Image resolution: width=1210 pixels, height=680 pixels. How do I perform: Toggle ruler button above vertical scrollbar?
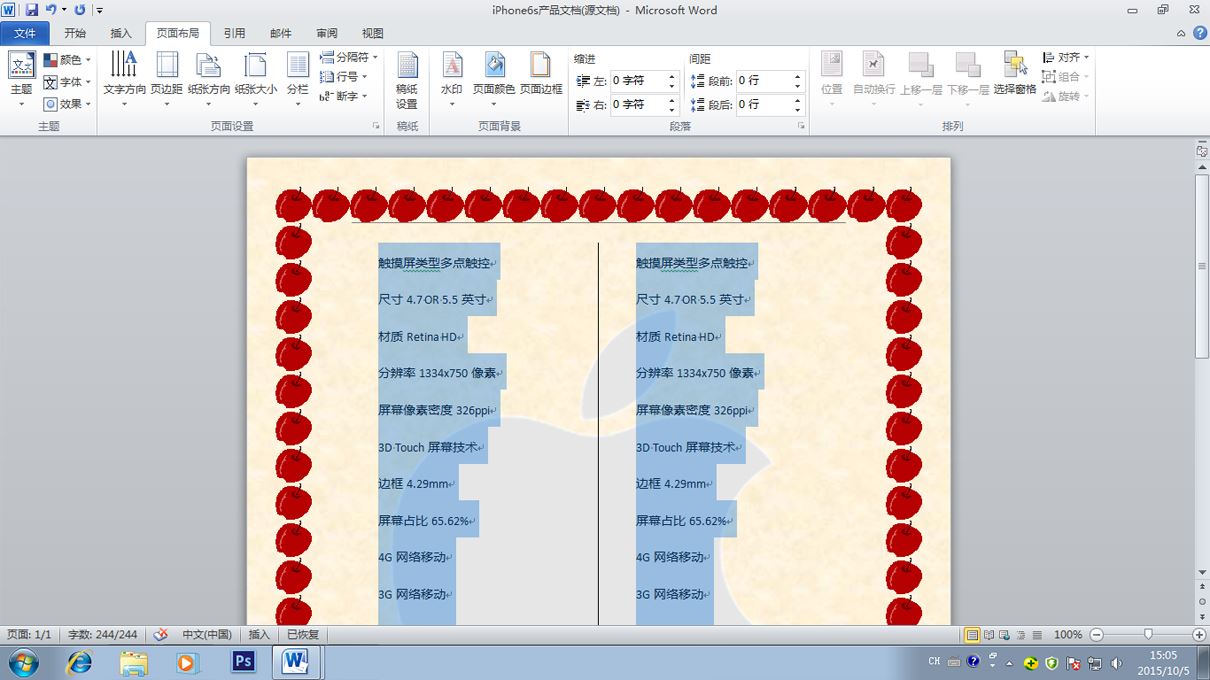point(1202,150)
